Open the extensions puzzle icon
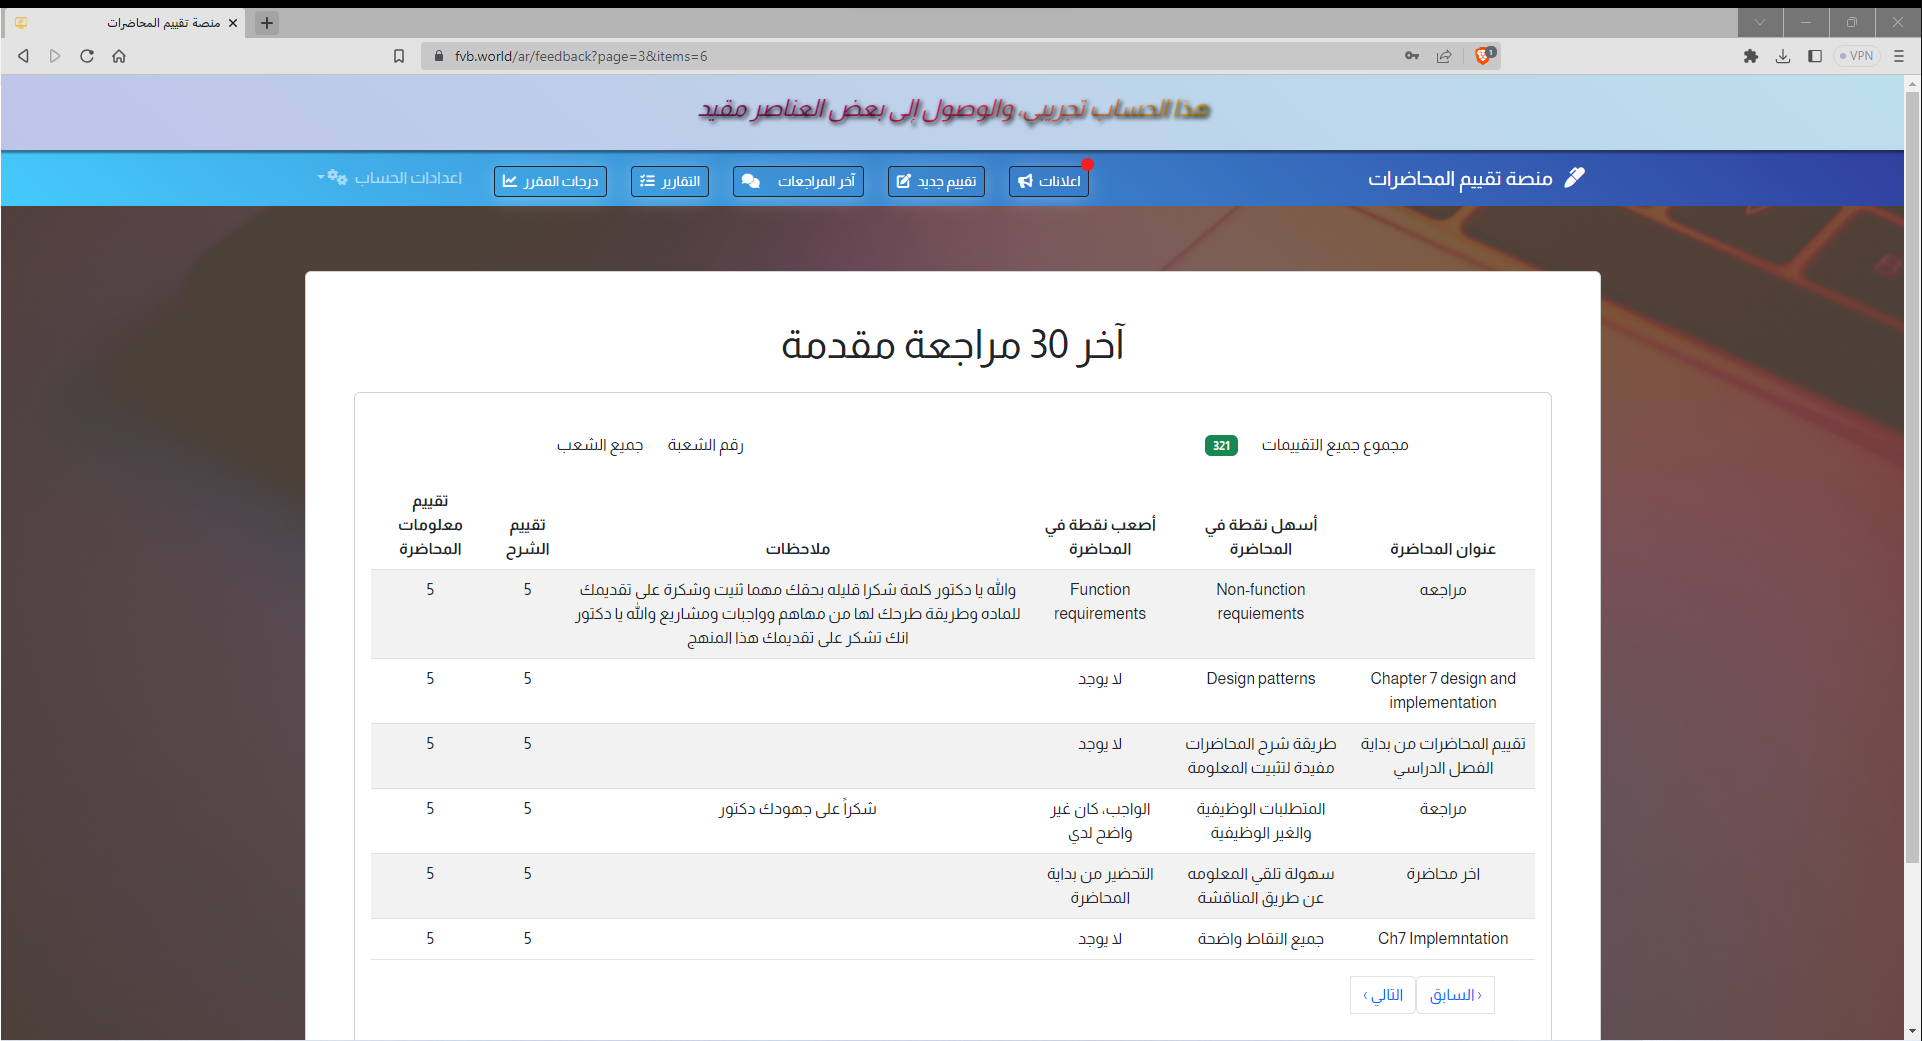The width and height of the screenshot is (1922, 1041). point(1750,56)
